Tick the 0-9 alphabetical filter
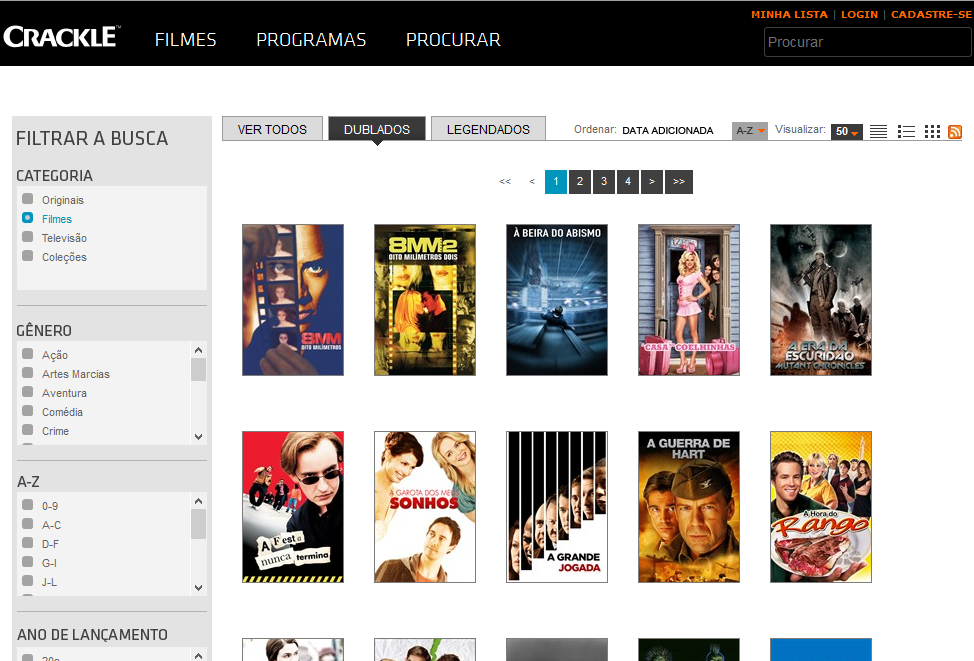Viewport: 974px width, 661px height. 27,504
